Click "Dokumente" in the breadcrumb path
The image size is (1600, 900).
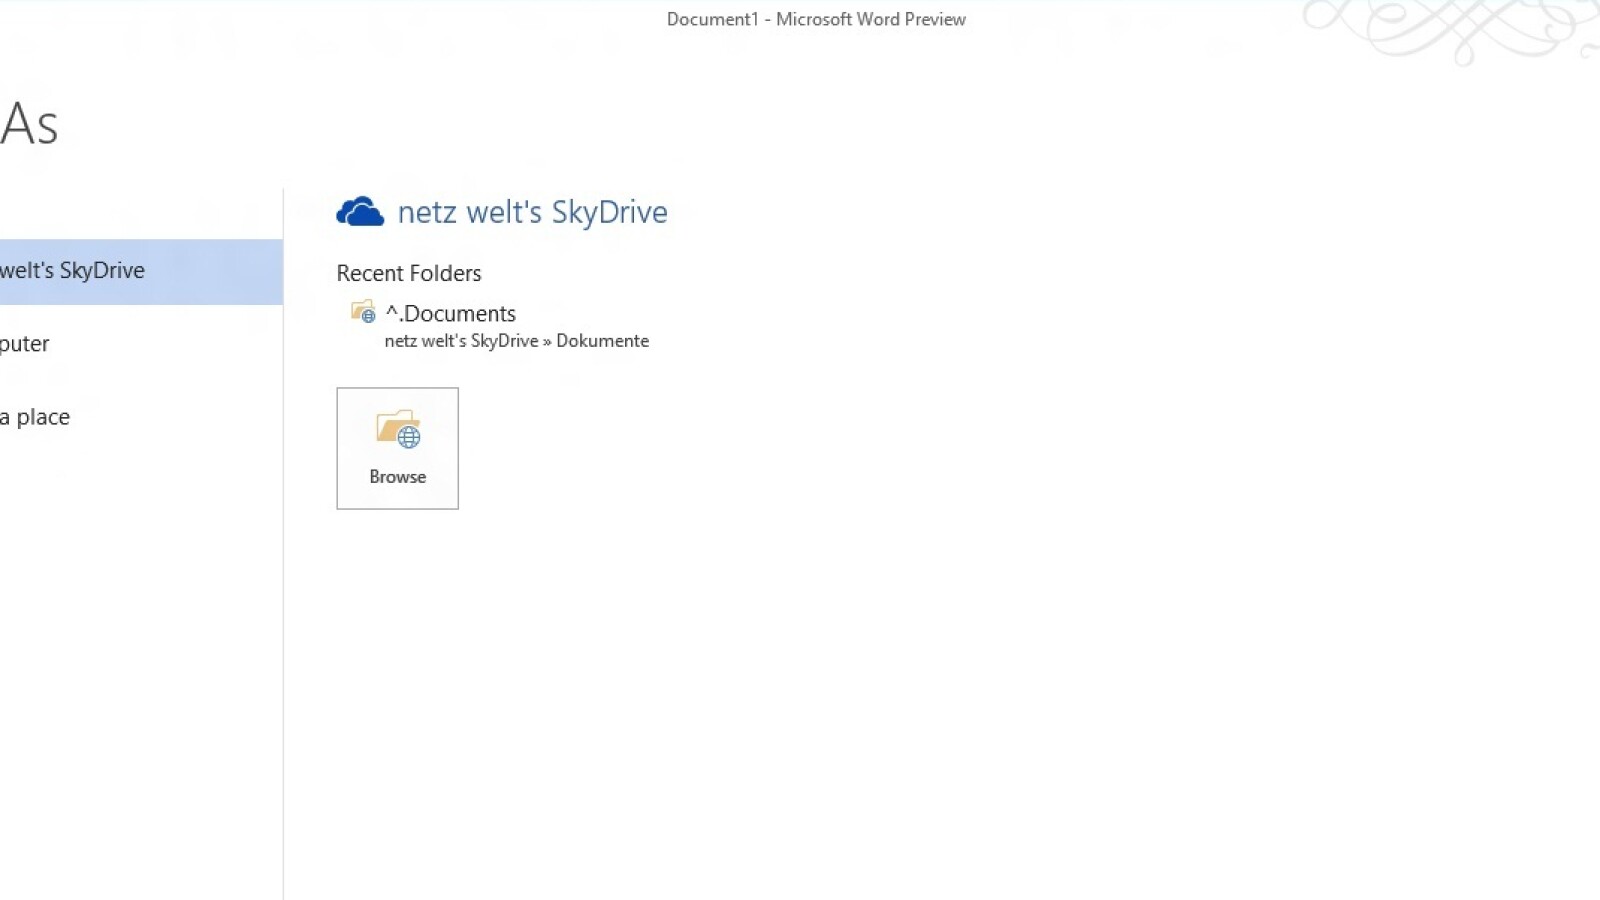coord(602,340)
